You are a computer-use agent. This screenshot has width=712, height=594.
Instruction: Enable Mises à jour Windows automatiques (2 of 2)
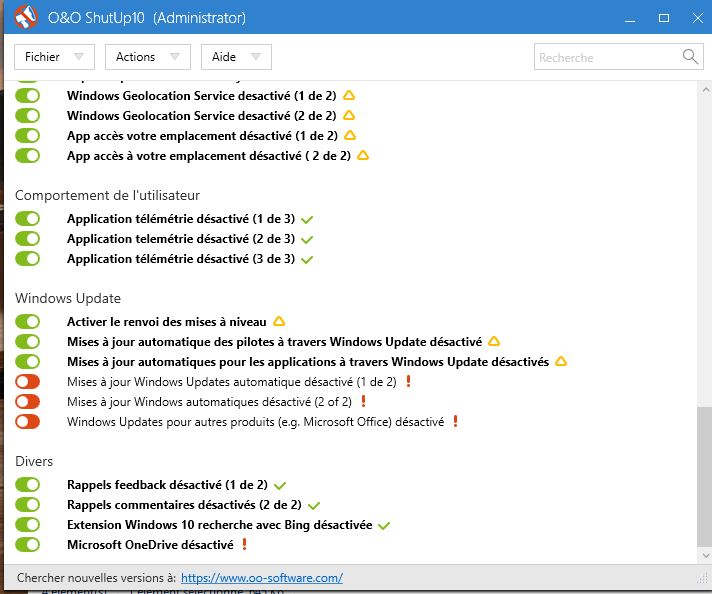(27, 401)
